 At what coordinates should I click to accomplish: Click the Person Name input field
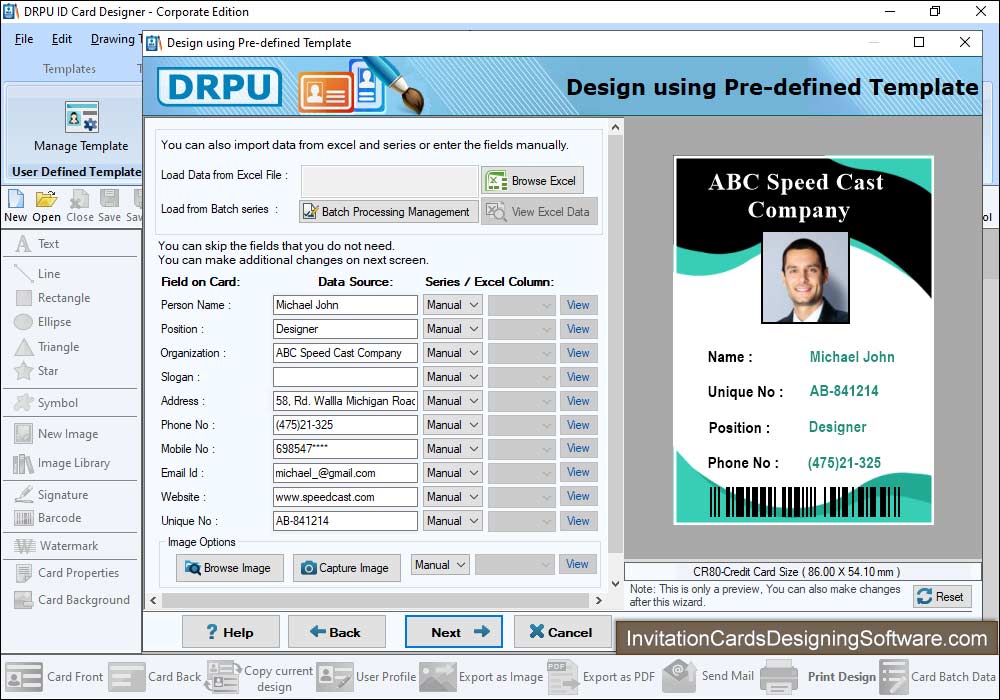pyautogui.click(x=345, y=305)
